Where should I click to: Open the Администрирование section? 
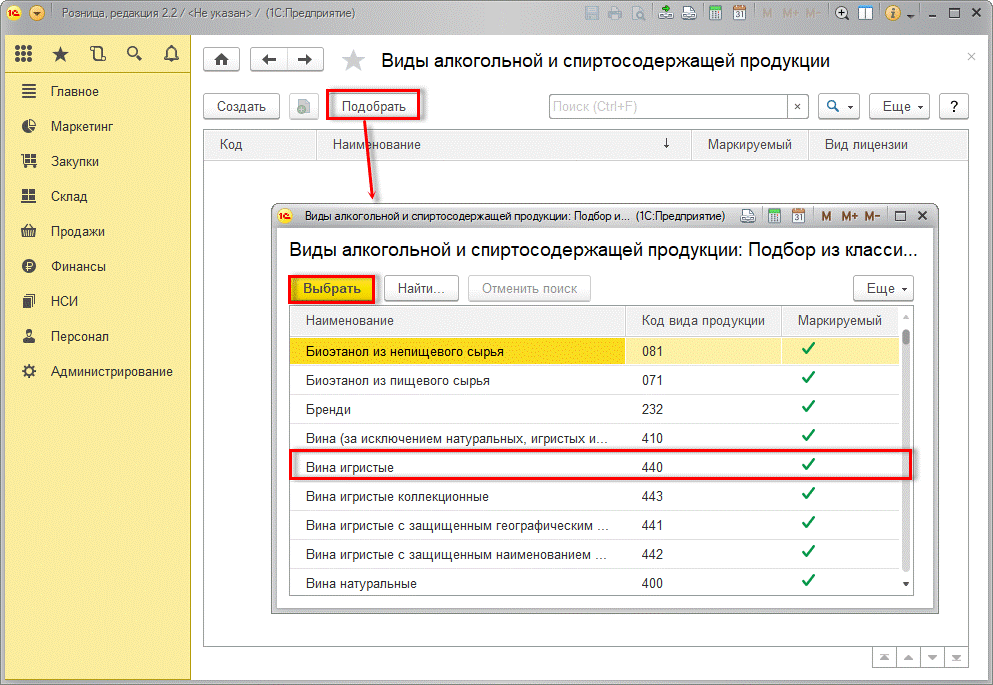pos(111,371)
